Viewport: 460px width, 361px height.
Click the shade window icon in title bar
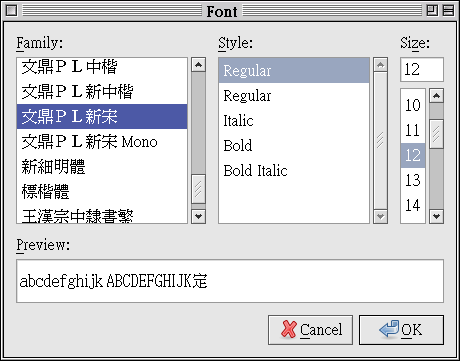coord(448,11)
